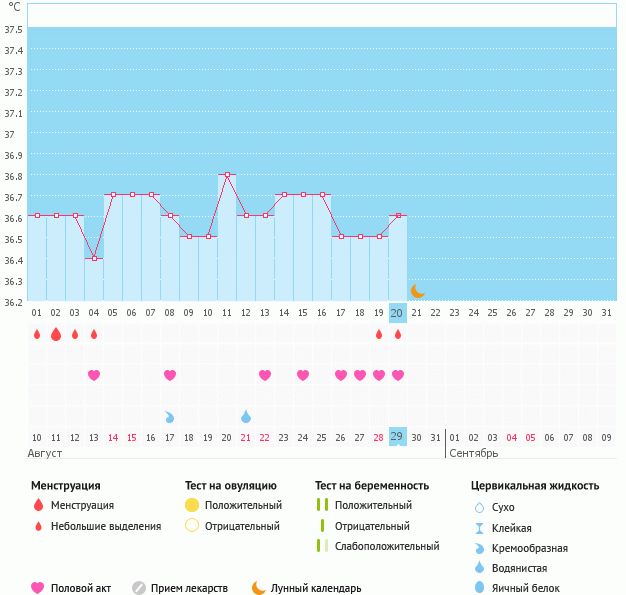The height and width of the screenshot is (595, 626).
Task: Click the lowest temperature point on day 04
Action: pyautogui.click(x=94, y=259)
